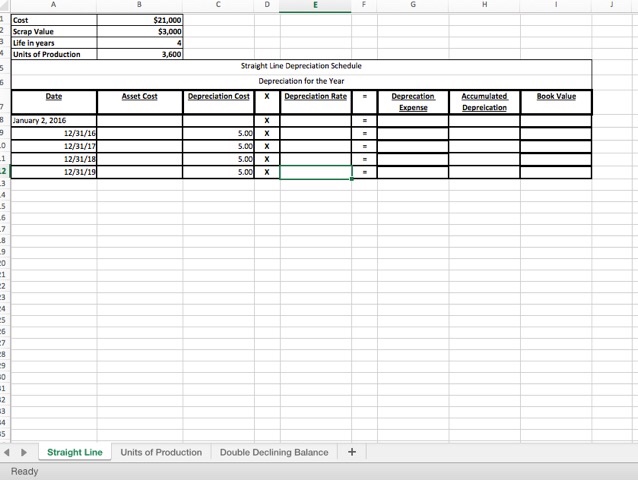This screenshot has height=480, width=638.
Task: Select the Scrap Value label cell
Action: point(54,31)
